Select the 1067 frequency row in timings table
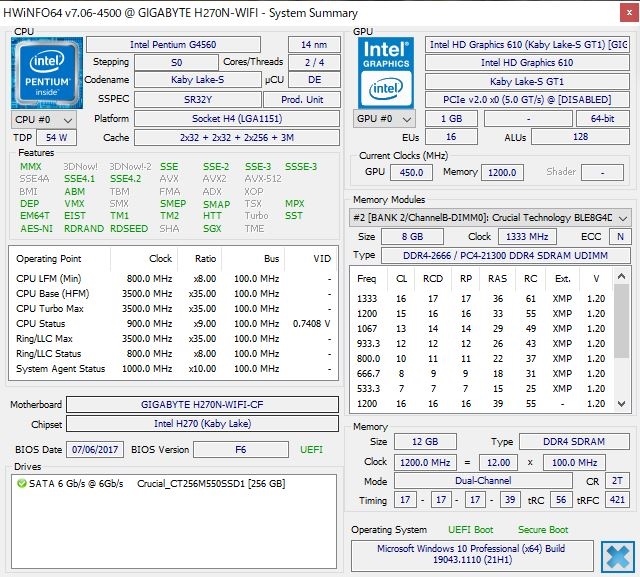Viewport: 640px width, 577px height. pos(481,329)
